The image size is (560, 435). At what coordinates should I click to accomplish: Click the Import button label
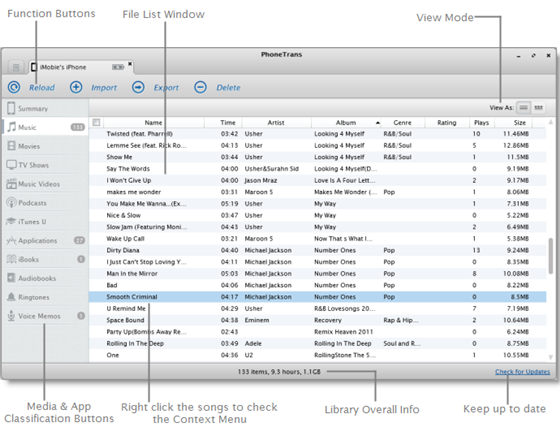104,88
